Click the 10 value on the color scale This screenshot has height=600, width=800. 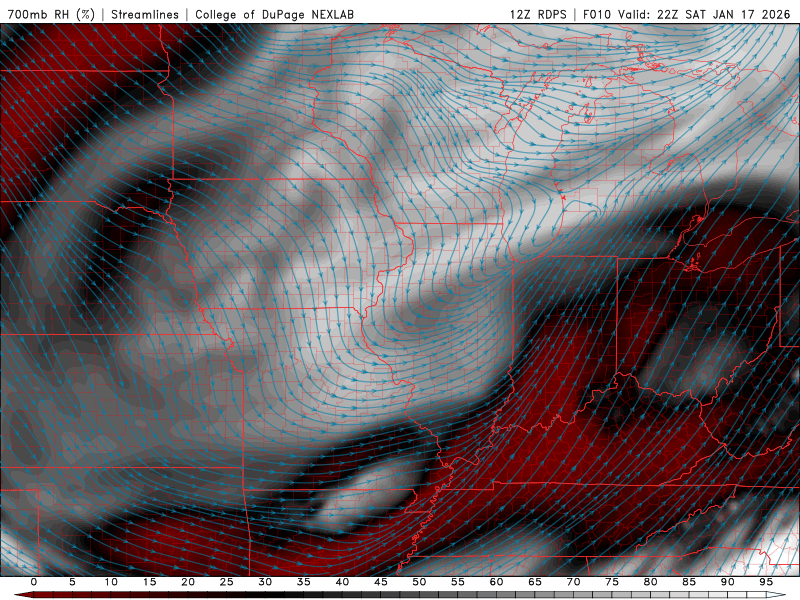(x=111, y=582)
